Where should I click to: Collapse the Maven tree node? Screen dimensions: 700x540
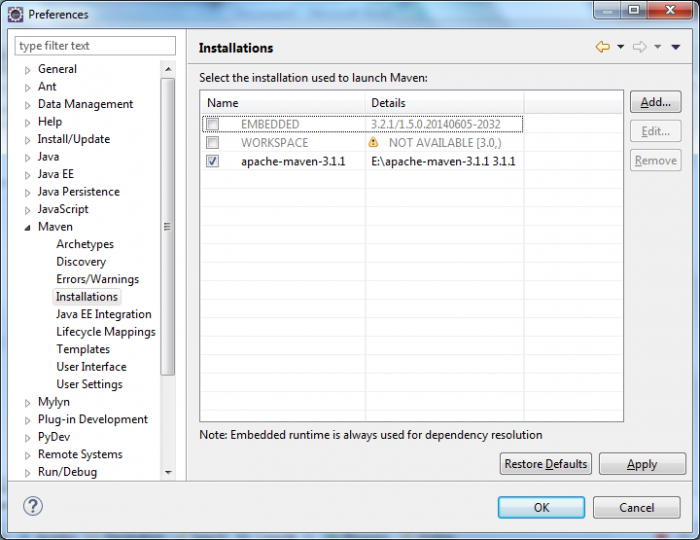[28, 227]
